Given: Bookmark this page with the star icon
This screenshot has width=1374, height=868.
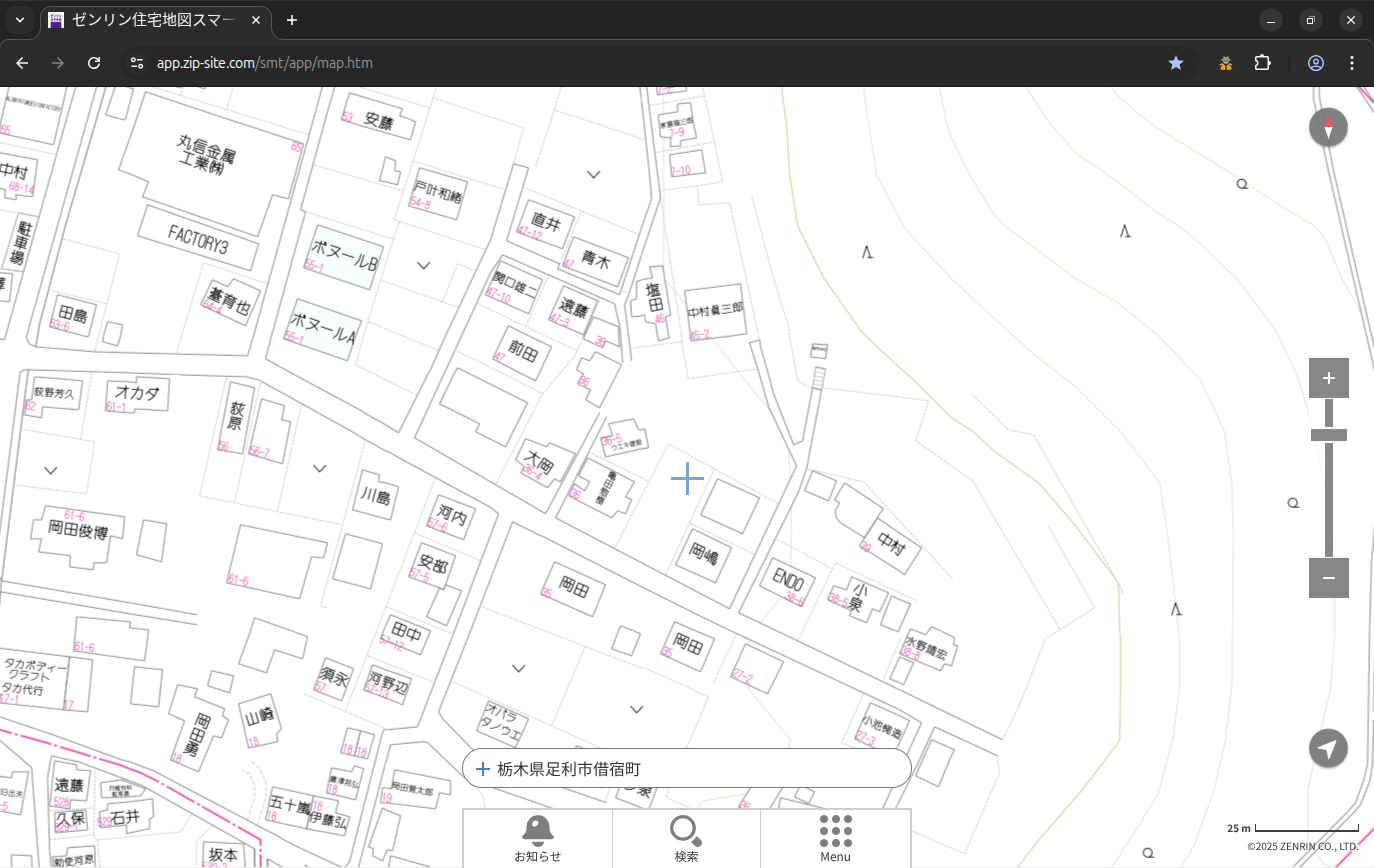Looking at the screenshot, I should pos(1176,63).
